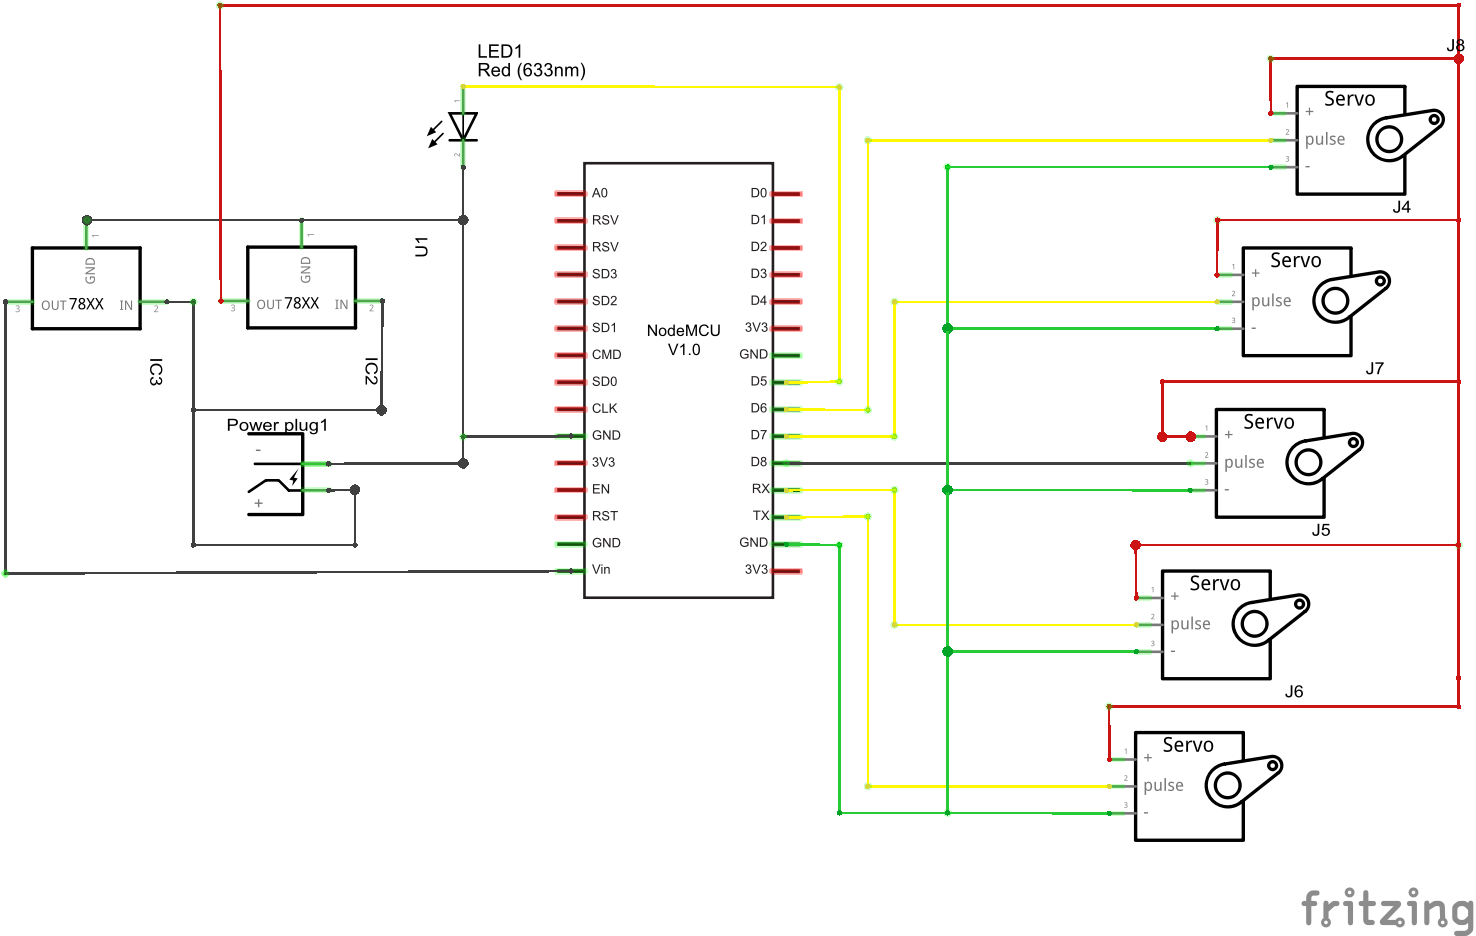
Task: Select the NodeMCU V1.0 label
Action: (x=683, y=340)
